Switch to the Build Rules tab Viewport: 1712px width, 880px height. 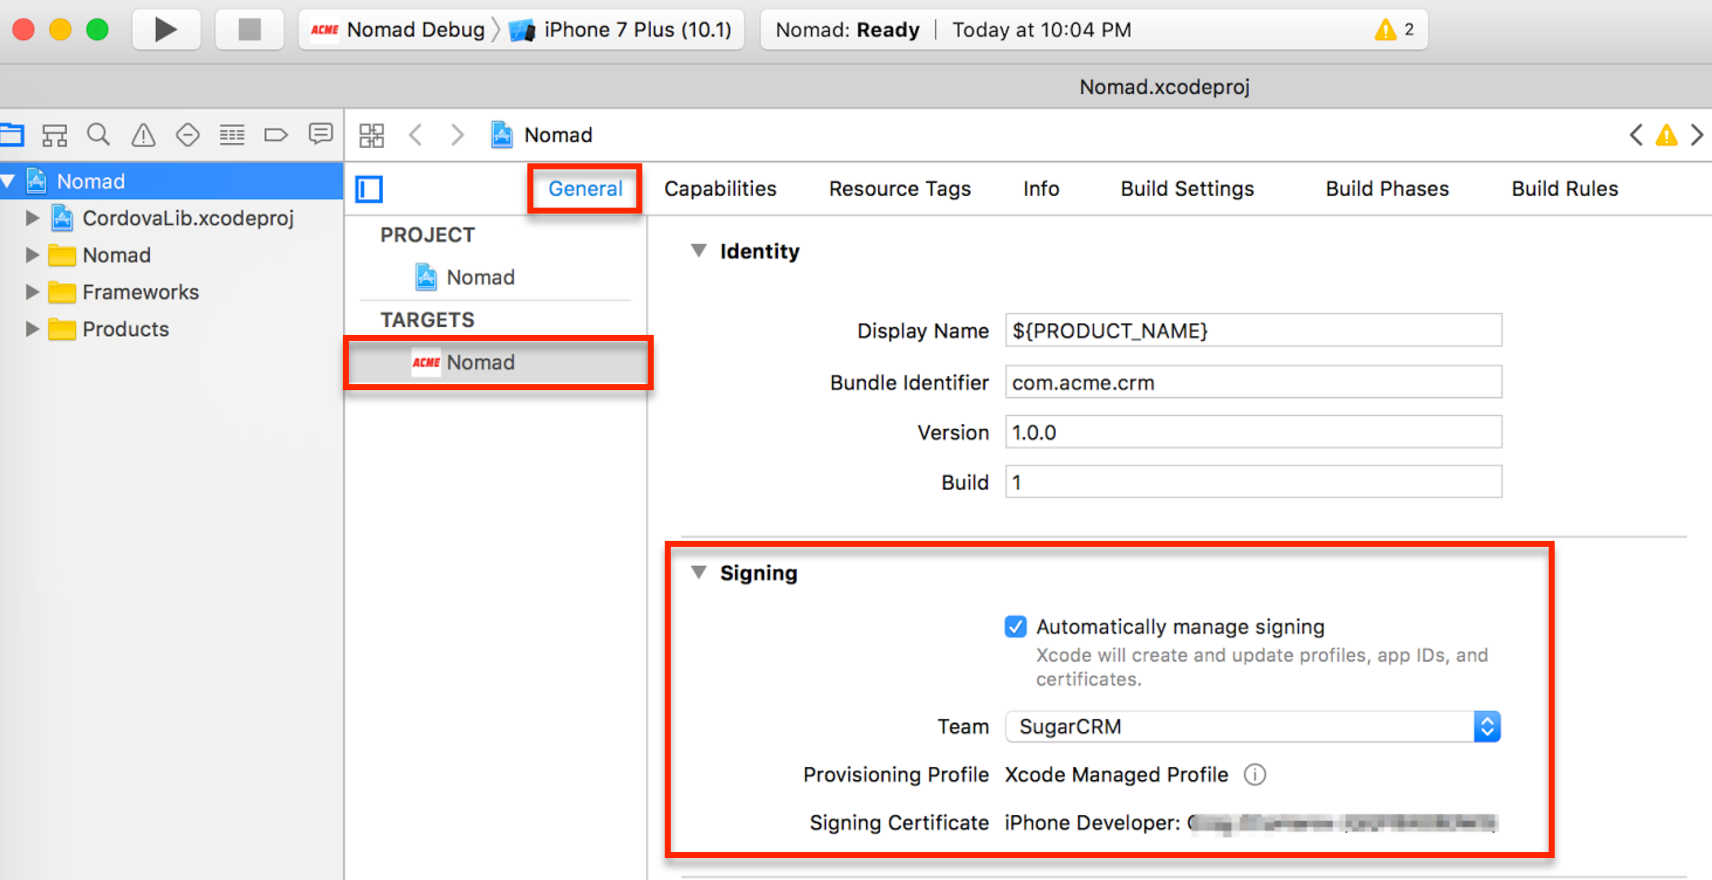pyautogui.click(x=1565, y=189)
